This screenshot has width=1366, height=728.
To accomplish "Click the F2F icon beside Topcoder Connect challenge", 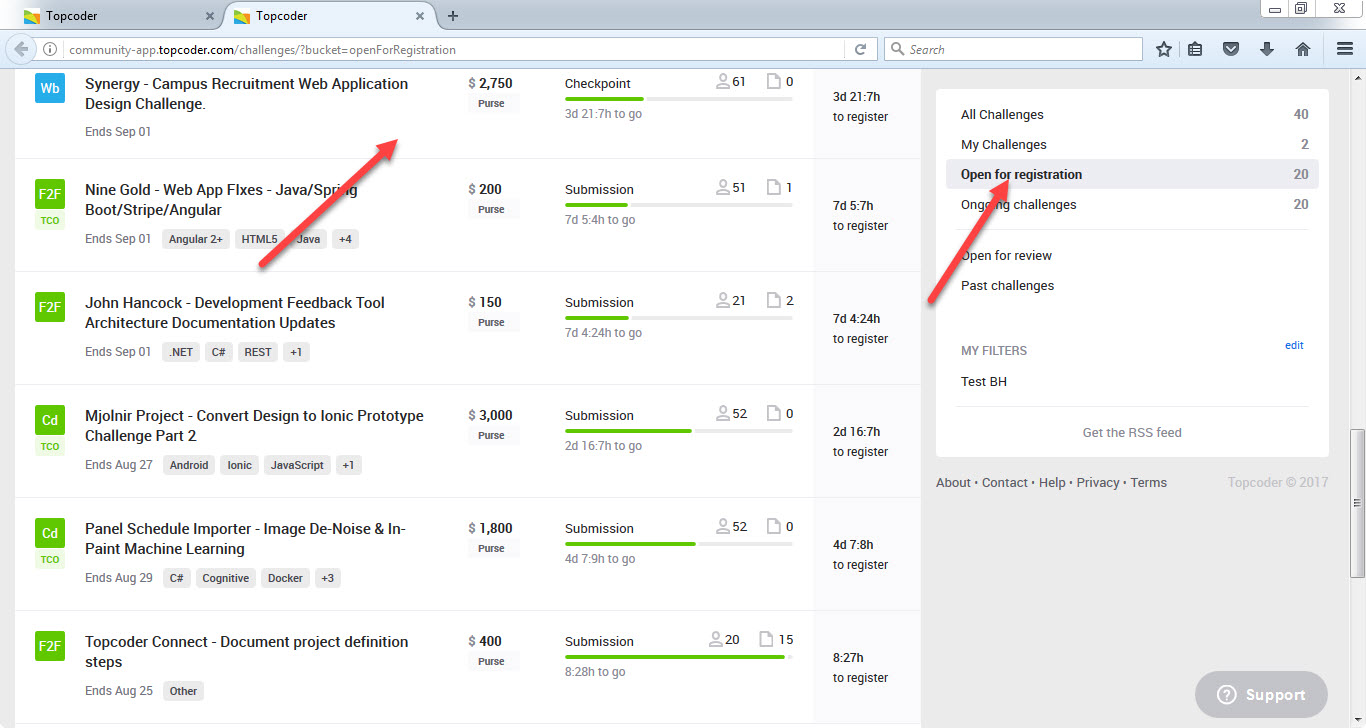I will coord(50,646).
